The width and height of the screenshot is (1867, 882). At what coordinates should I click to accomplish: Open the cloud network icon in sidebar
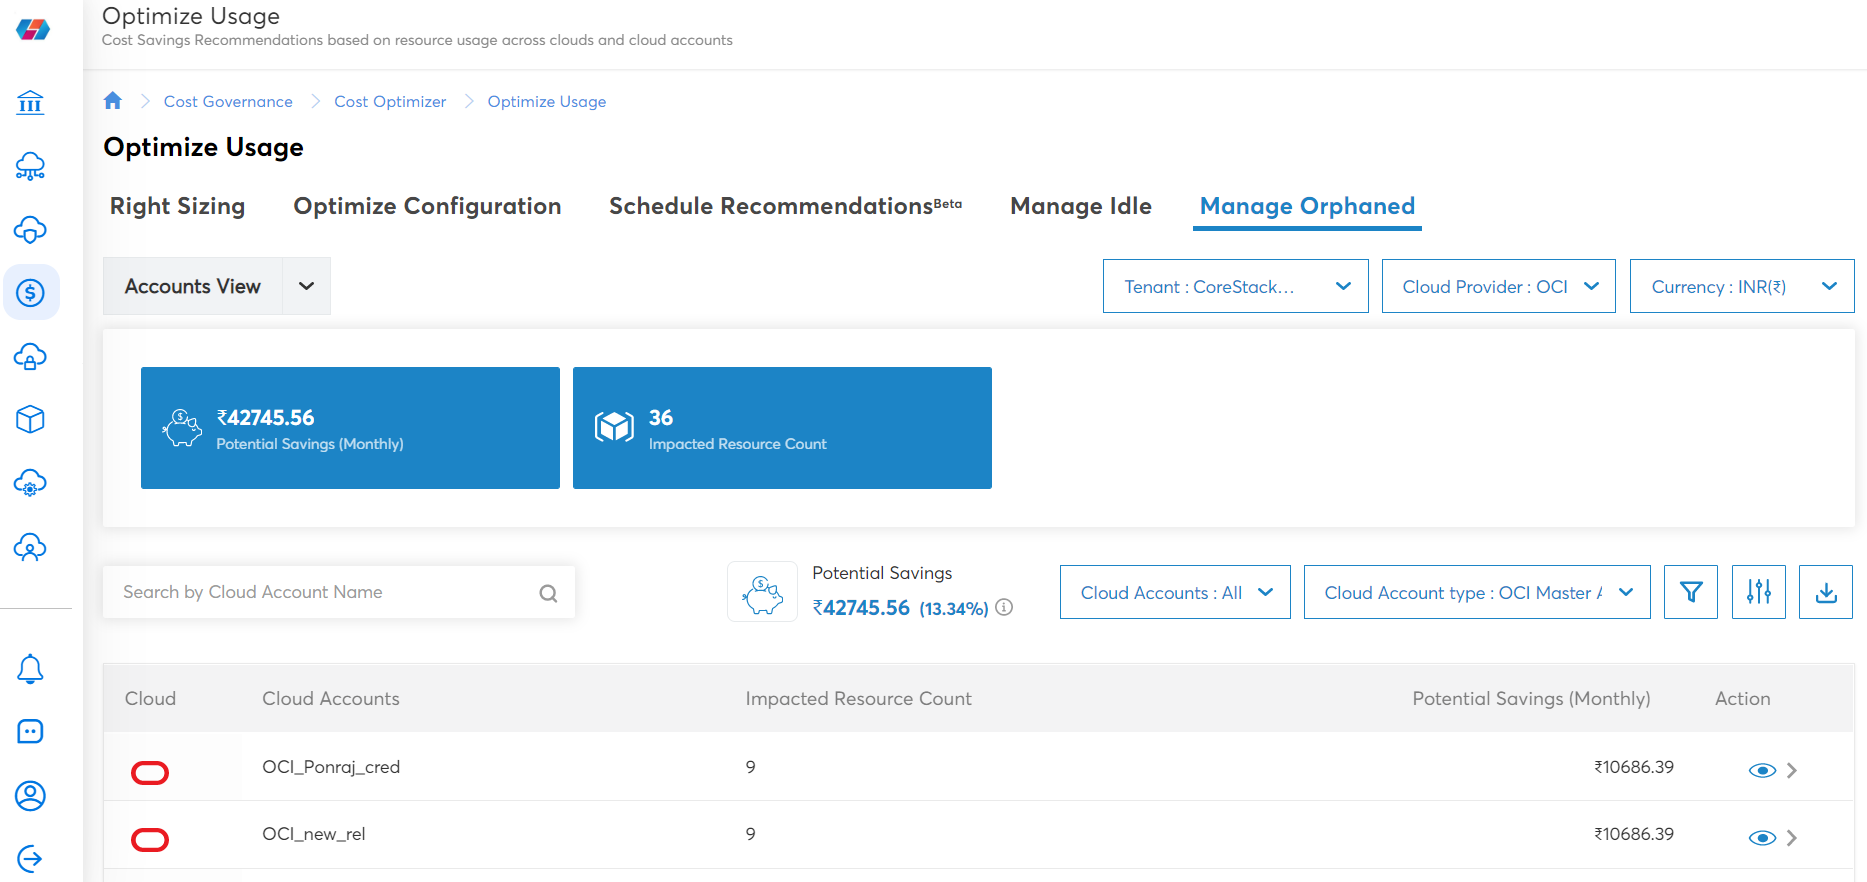tap(30, 166)
